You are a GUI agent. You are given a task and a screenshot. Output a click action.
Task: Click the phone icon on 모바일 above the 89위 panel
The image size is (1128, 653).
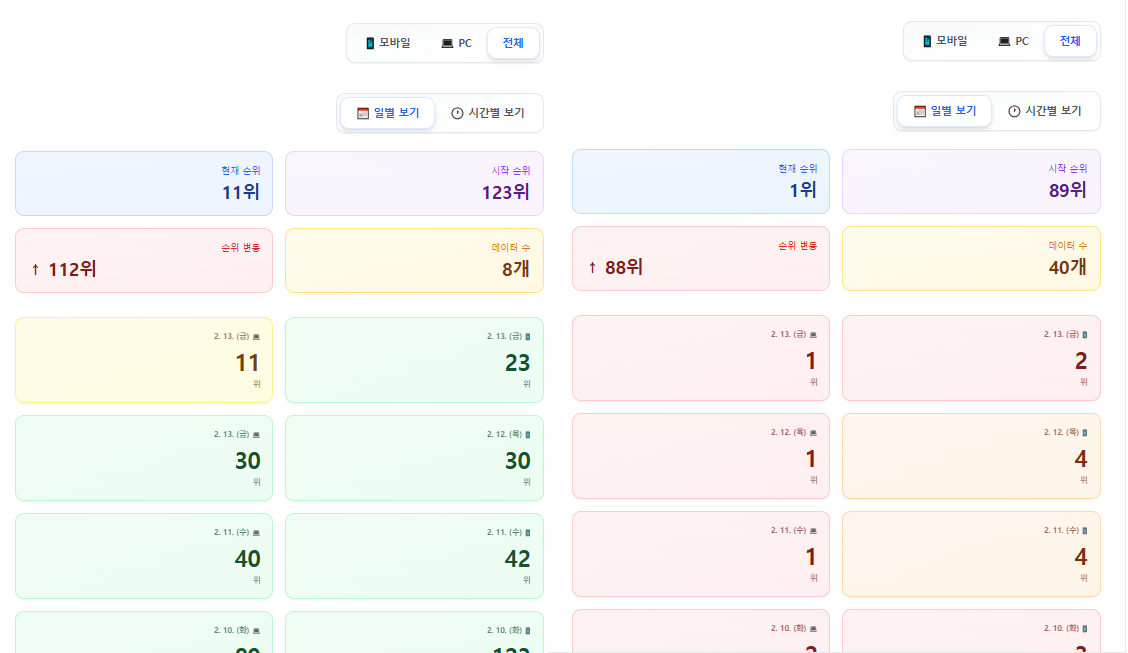pos(927,41)
